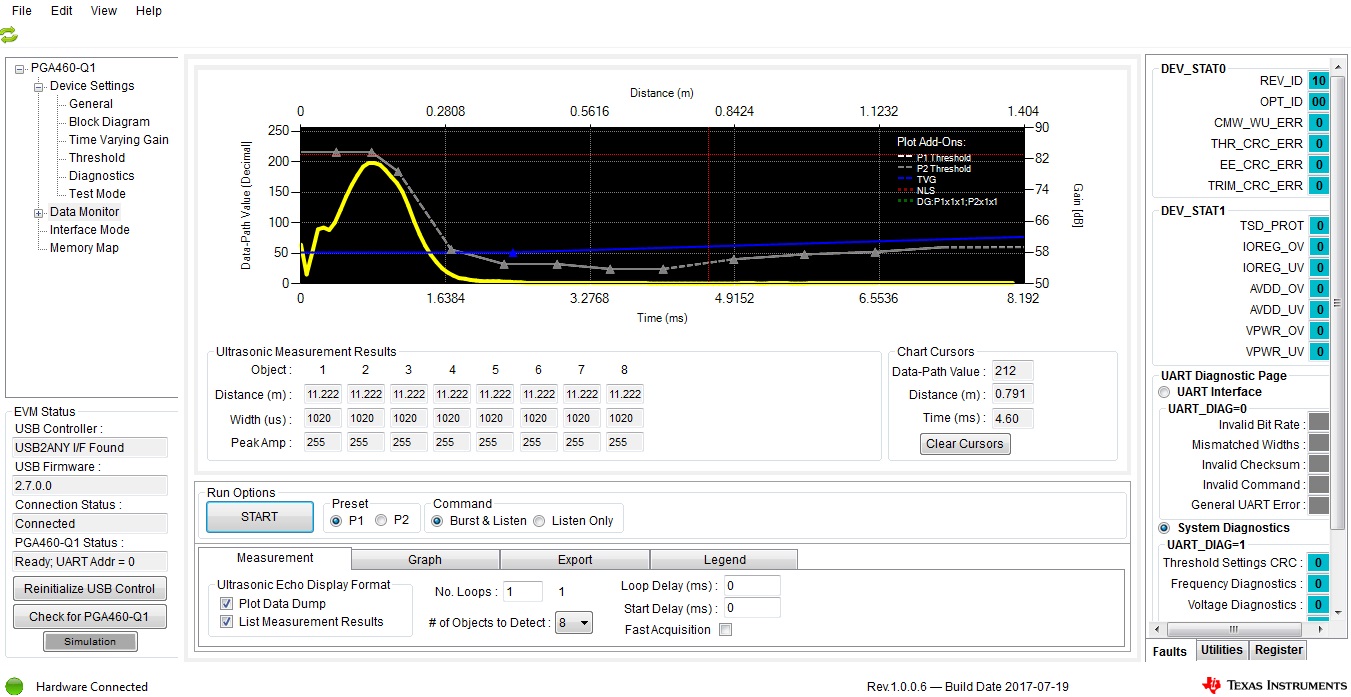Choose the Burst & Listen command option

coord(437,520)
